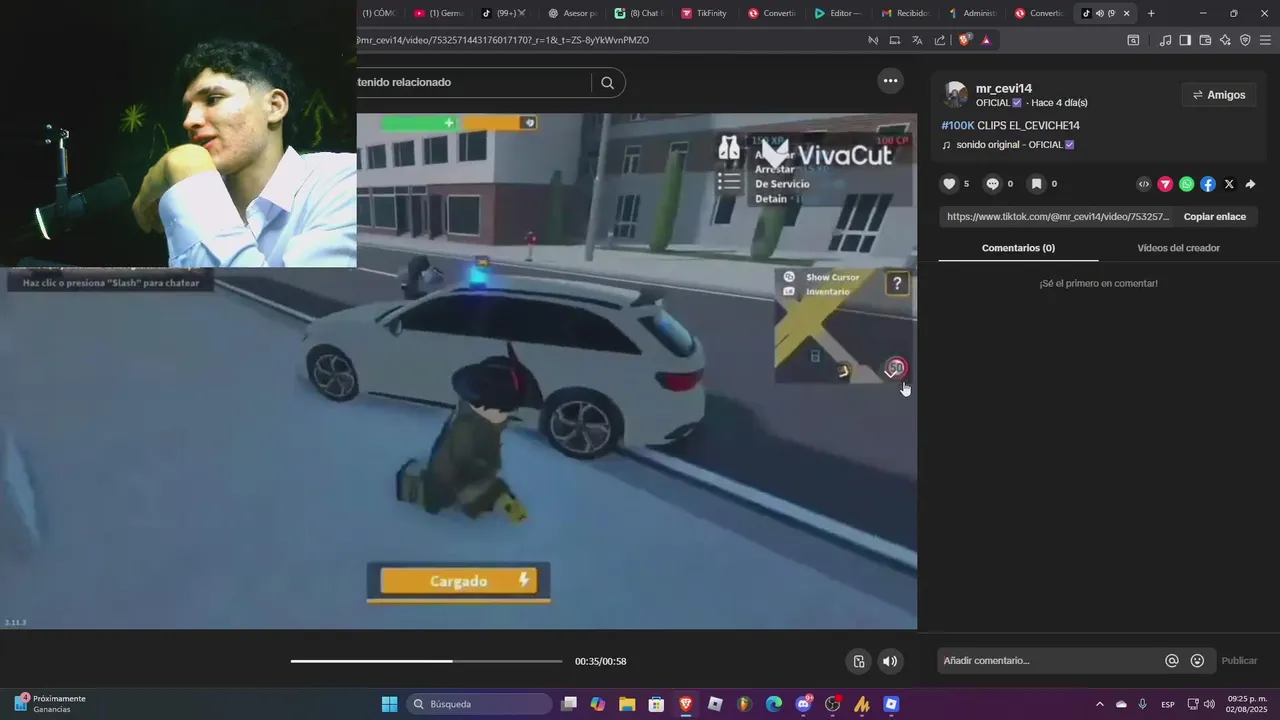
Task: Switch to the (8) Chat browser tab
Action: pos(638,13)
